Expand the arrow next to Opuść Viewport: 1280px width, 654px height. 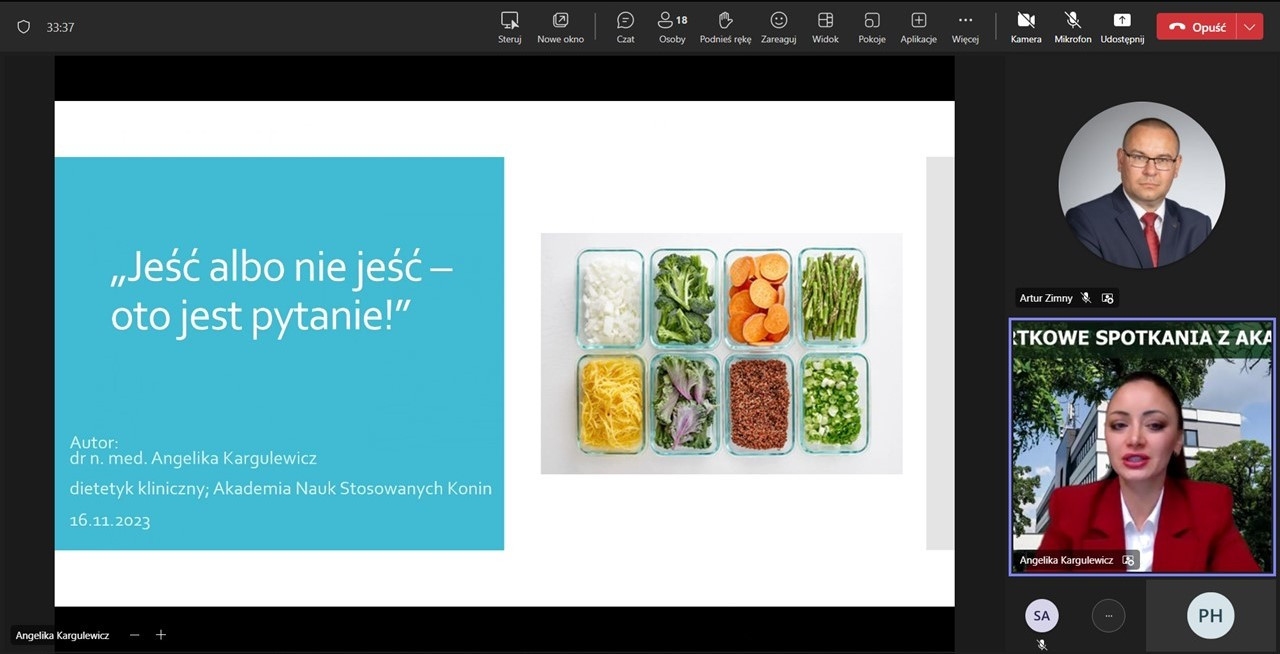[1250, 27]
